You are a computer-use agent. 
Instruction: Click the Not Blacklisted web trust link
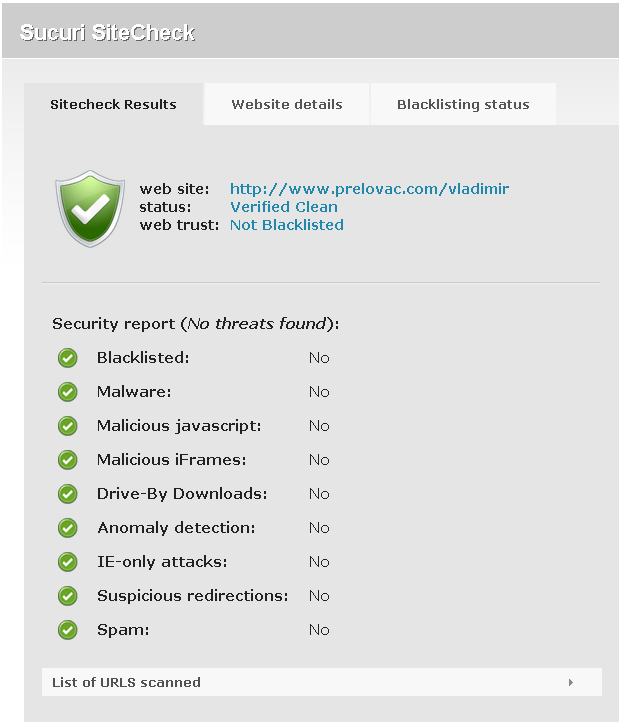pos(287,225)
